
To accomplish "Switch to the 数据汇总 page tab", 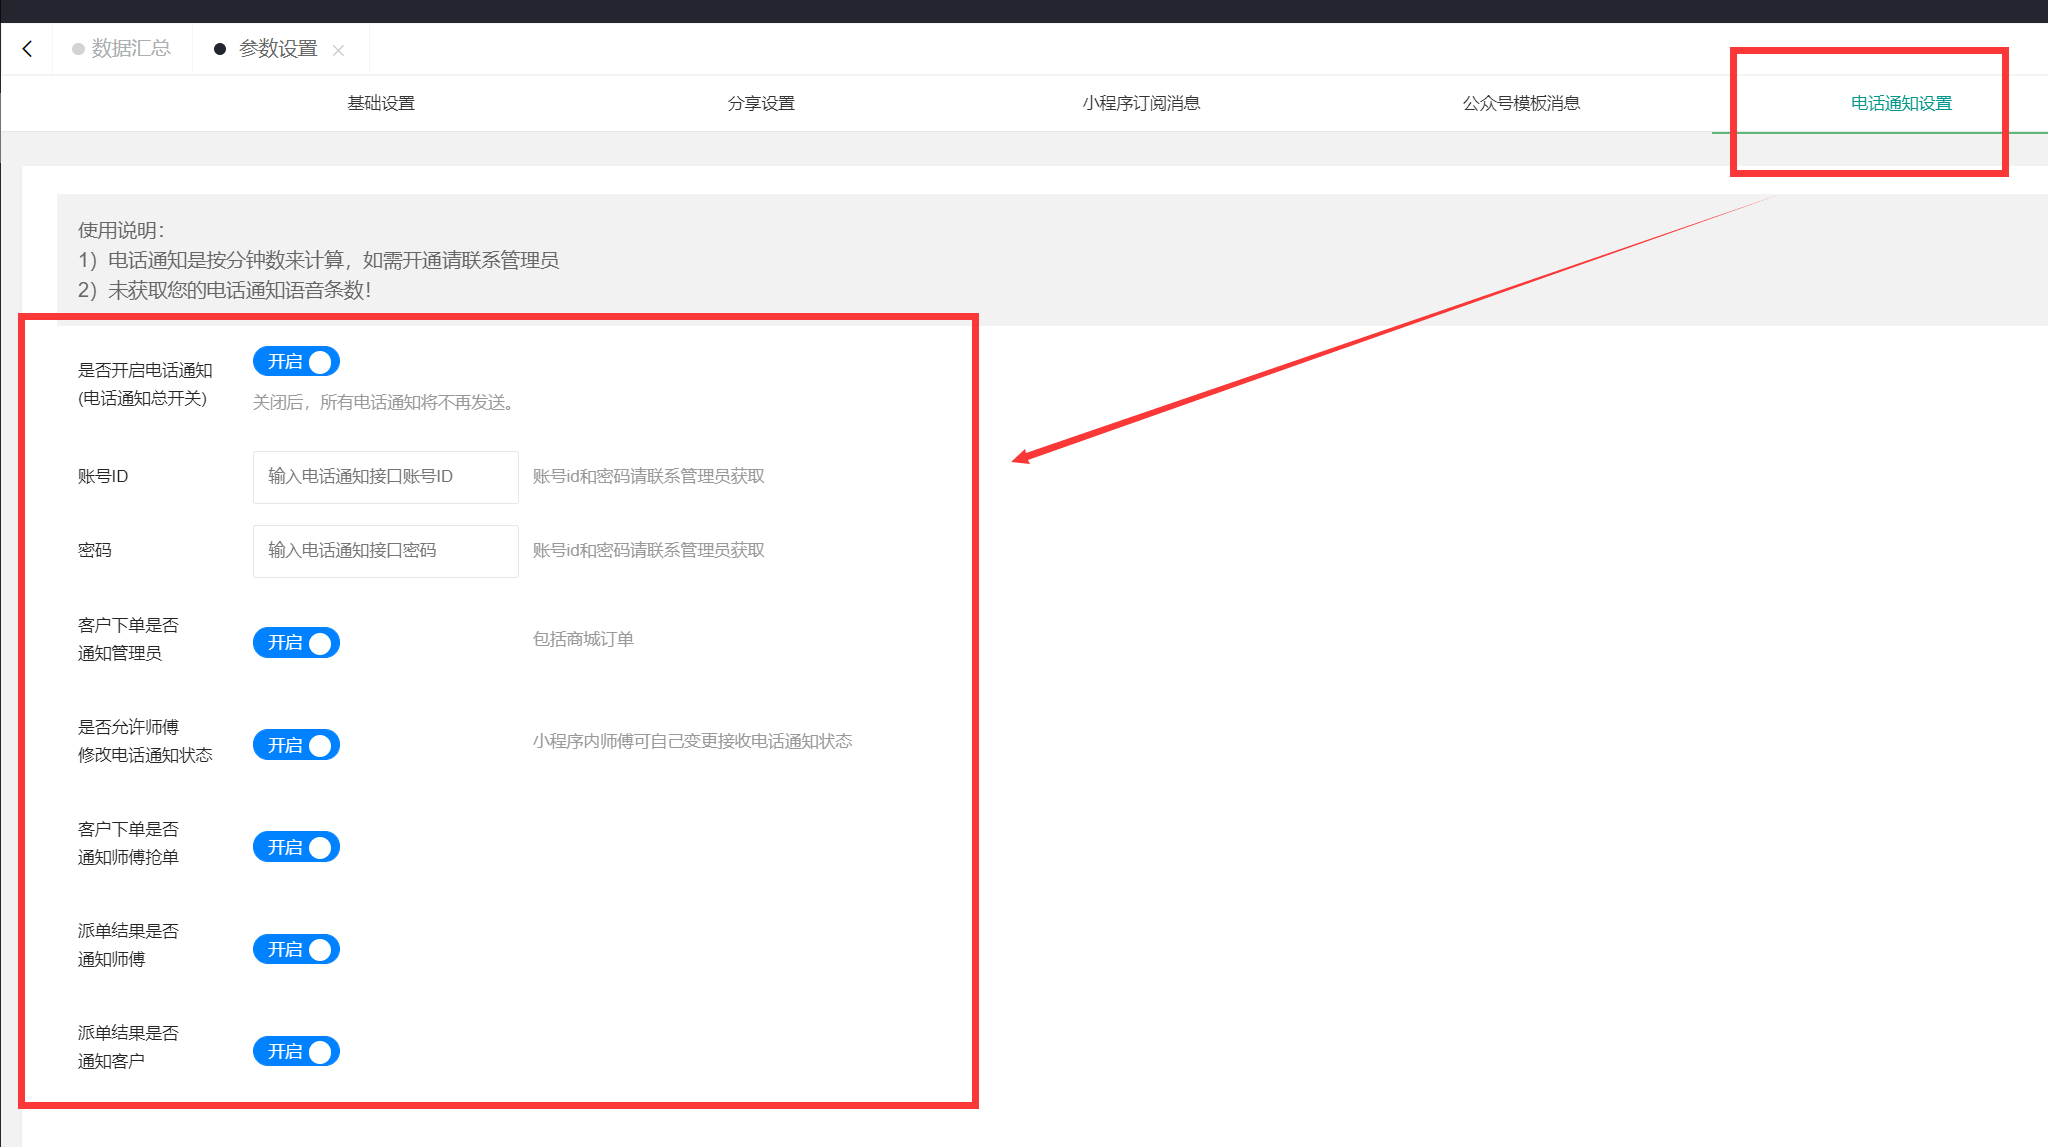I will [130, 48].
